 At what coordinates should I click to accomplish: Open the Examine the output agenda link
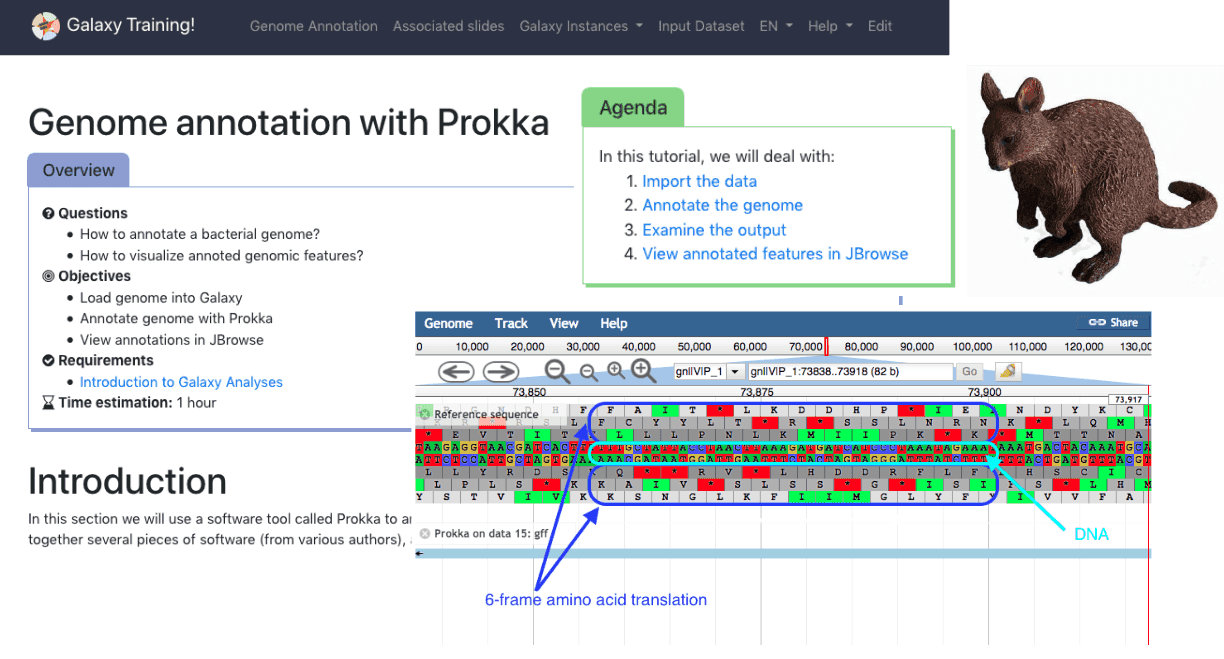(714, 230)
